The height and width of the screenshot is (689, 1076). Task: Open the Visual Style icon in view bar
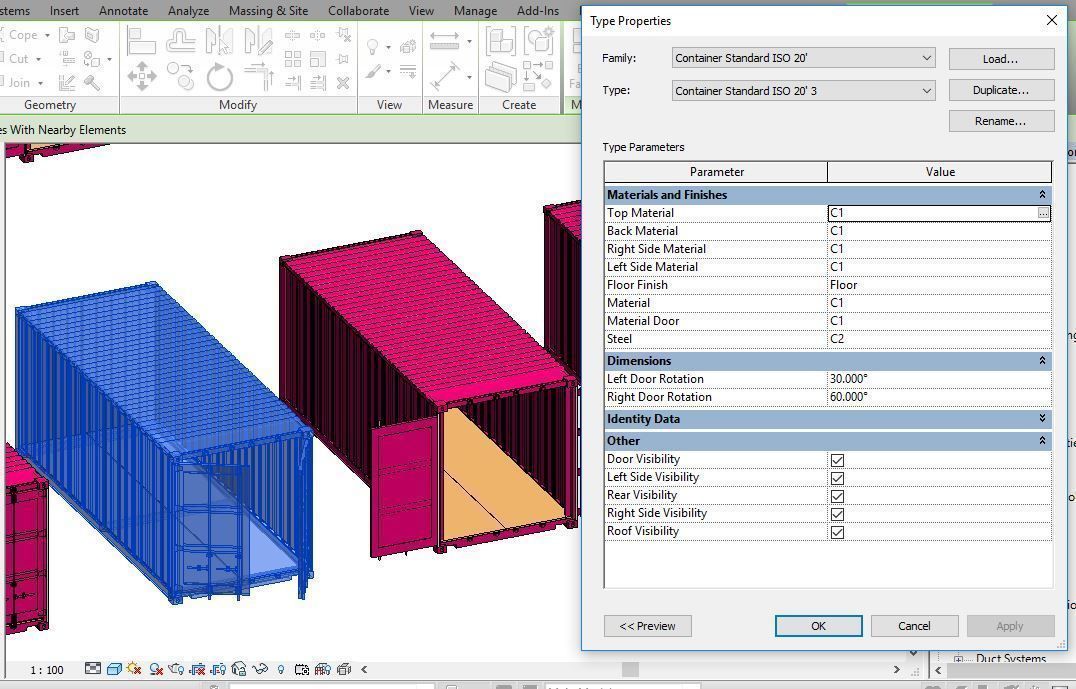(114, 669)
